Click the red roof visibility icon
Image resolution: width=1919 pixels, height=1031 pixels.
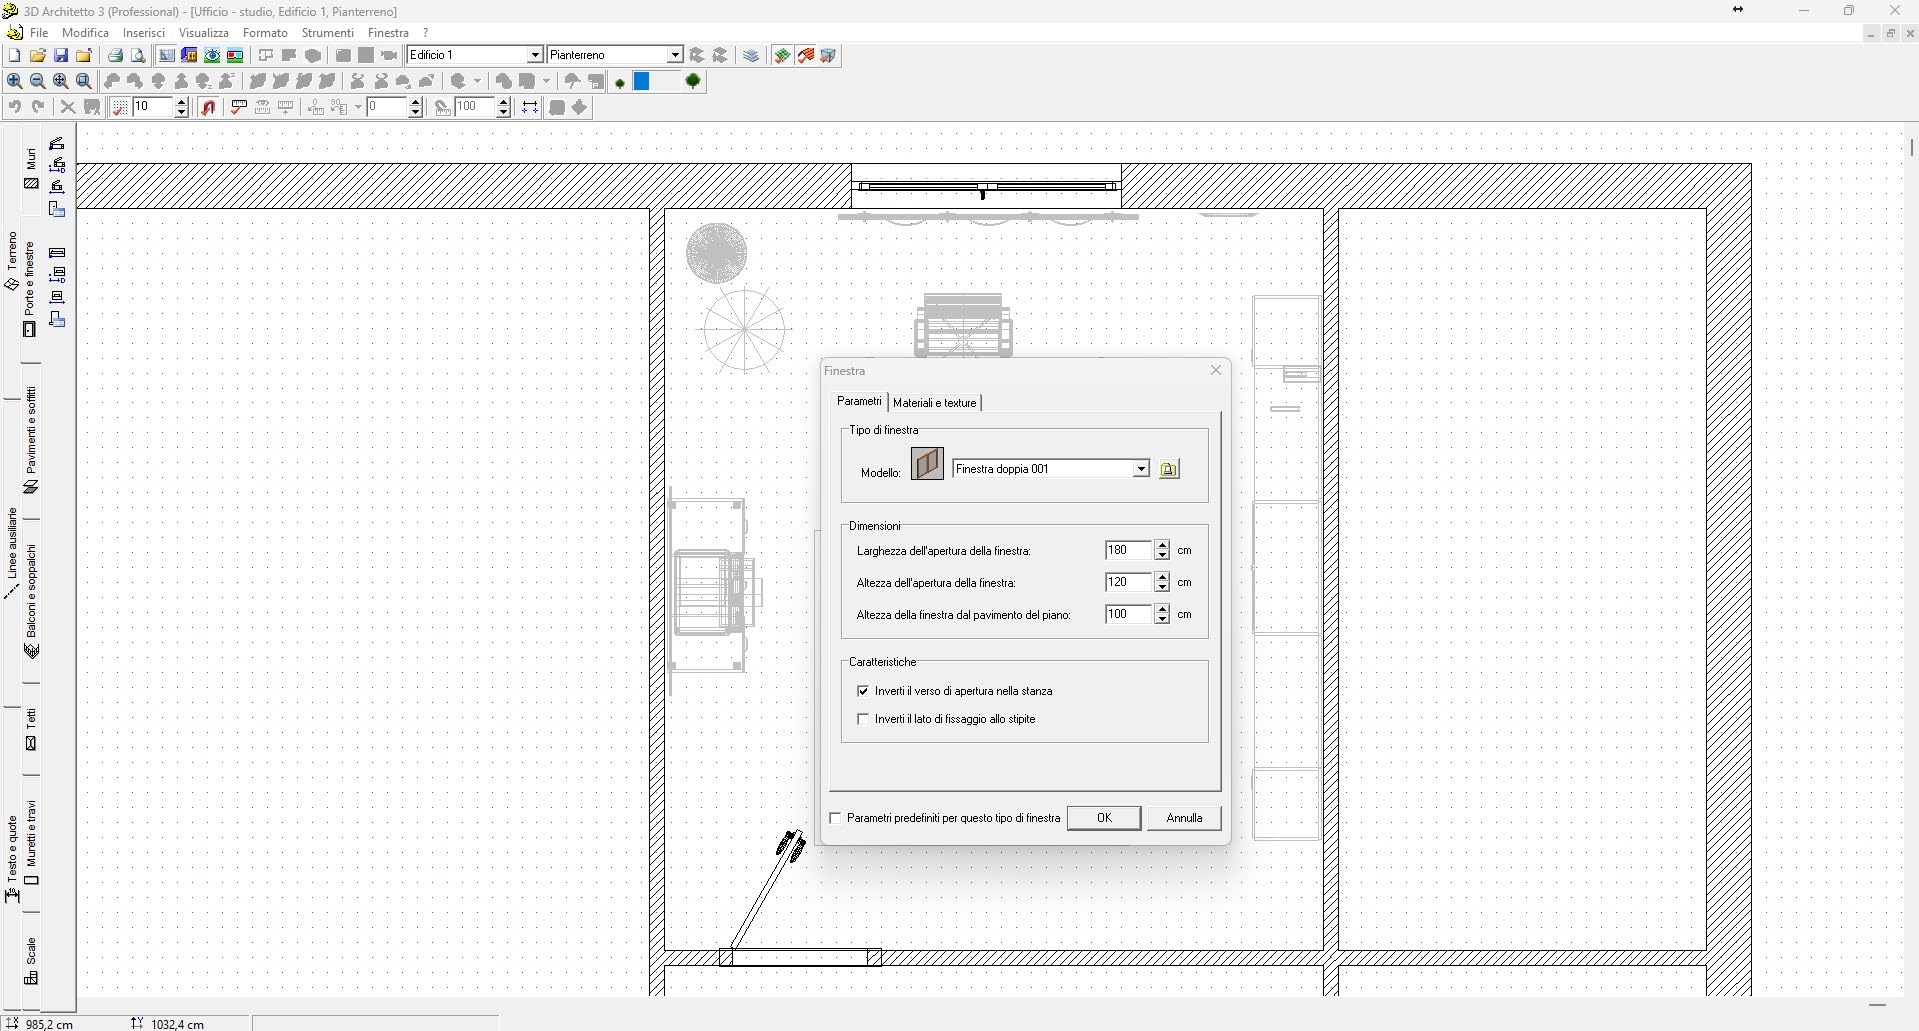[x=806, y=56]
